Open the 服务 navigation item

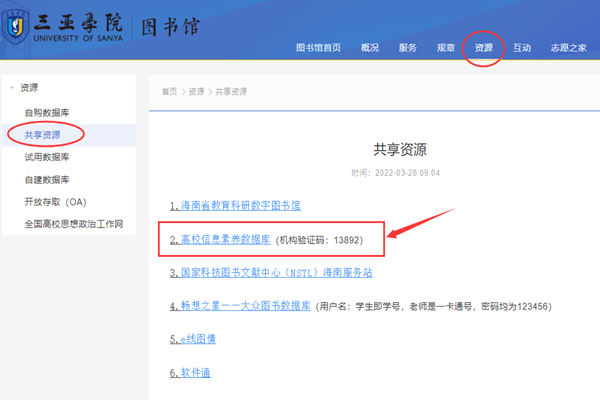tap(408, 48)
